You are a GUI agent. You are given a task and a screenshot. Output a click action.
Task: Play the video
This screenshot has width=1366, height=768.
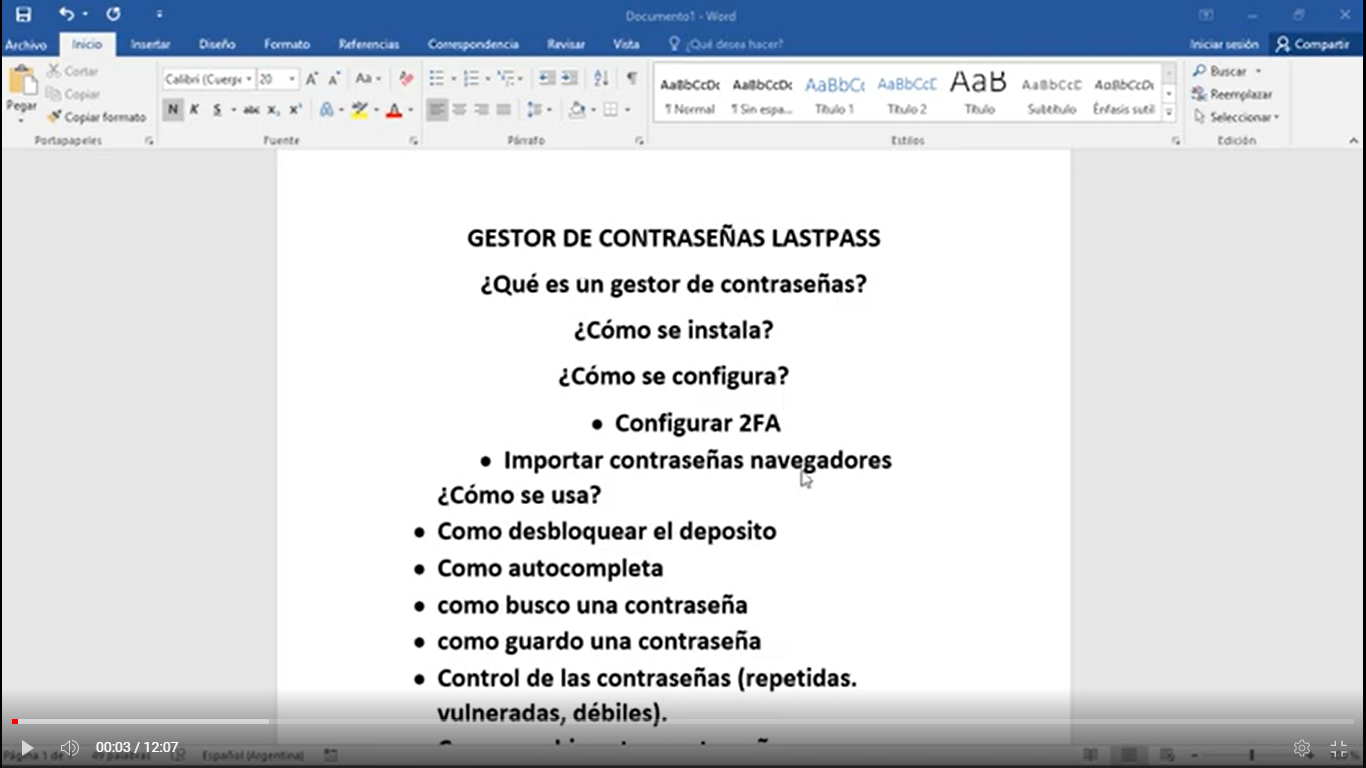[x=27, y=748]
